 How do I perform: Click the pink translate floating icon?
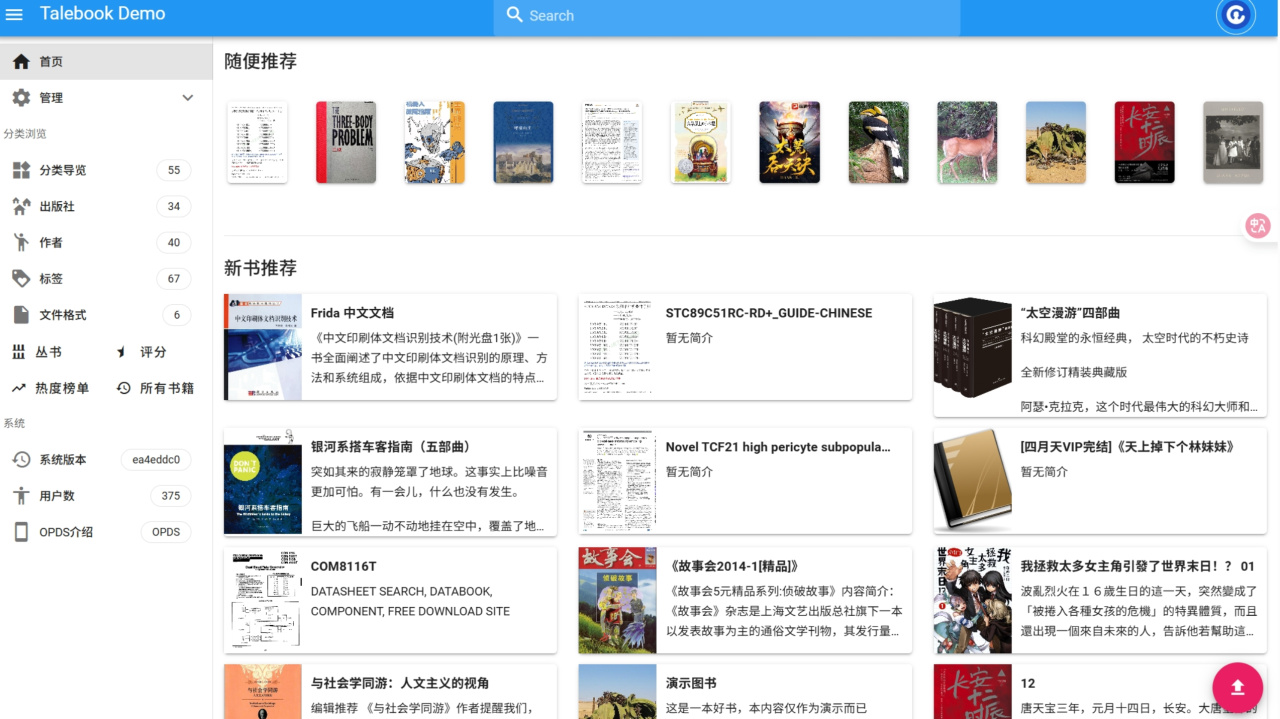(1258, 226)
